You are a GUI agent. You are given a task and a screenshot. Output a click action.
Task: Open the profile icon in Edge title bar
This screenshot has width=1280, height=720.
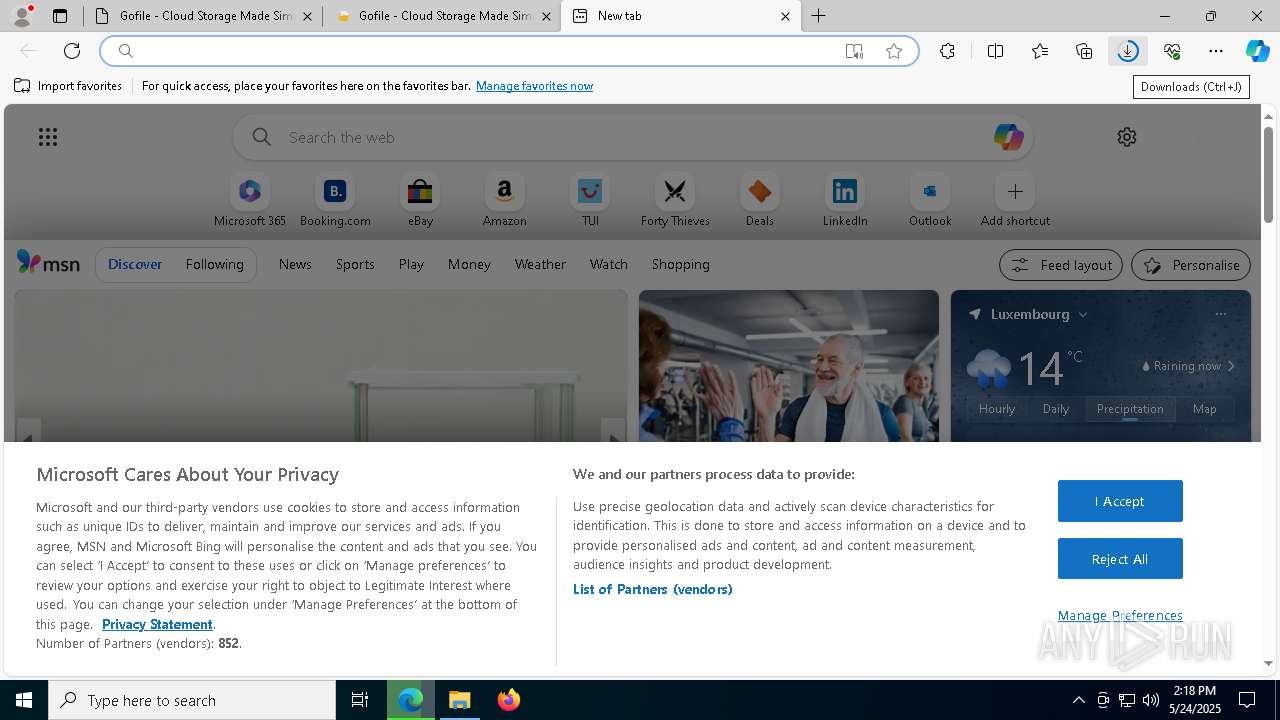tap(21, 16)
